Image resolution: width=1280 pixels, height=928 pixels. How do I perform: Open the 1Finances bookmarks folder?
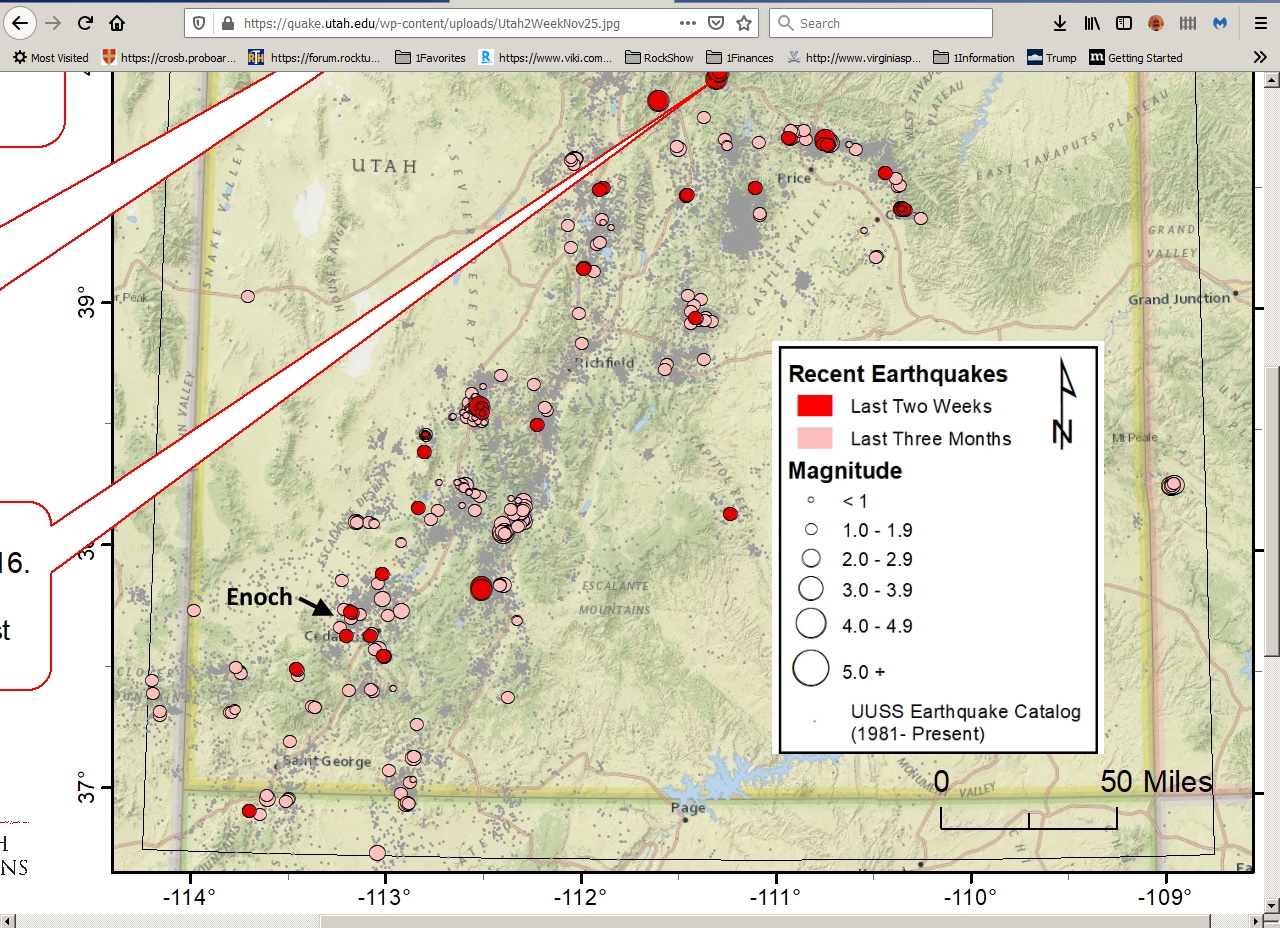coord(740,57)
